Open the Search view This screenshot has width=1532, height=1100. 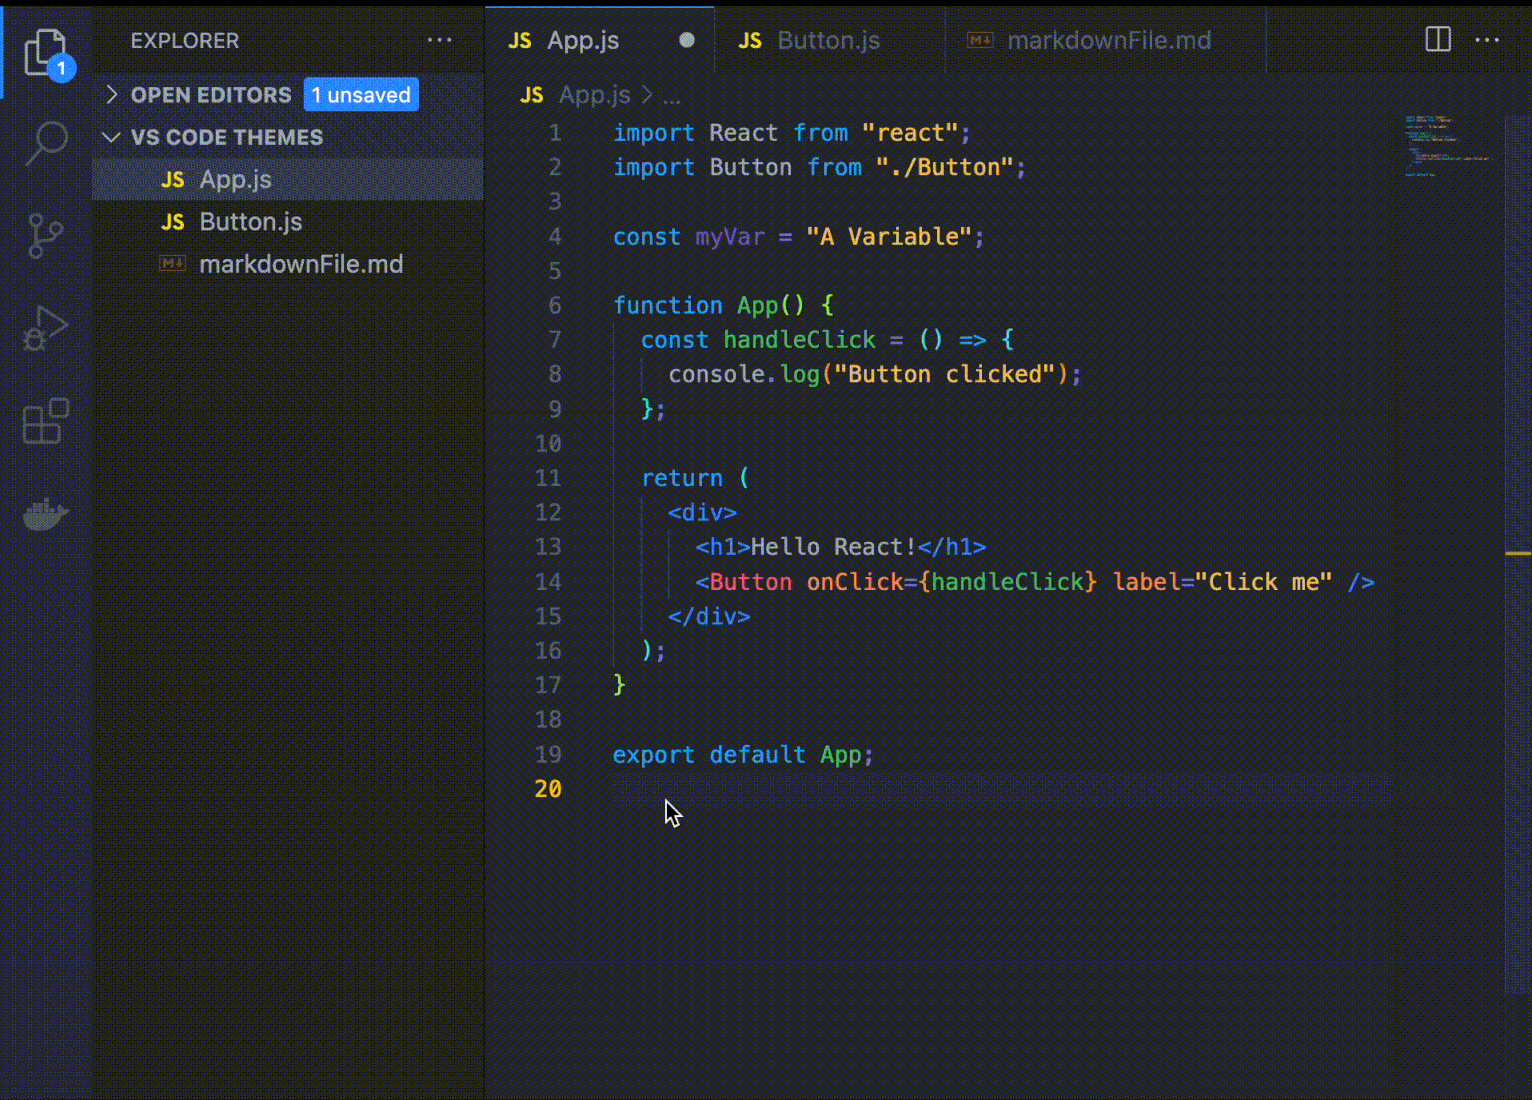(45, 143)
